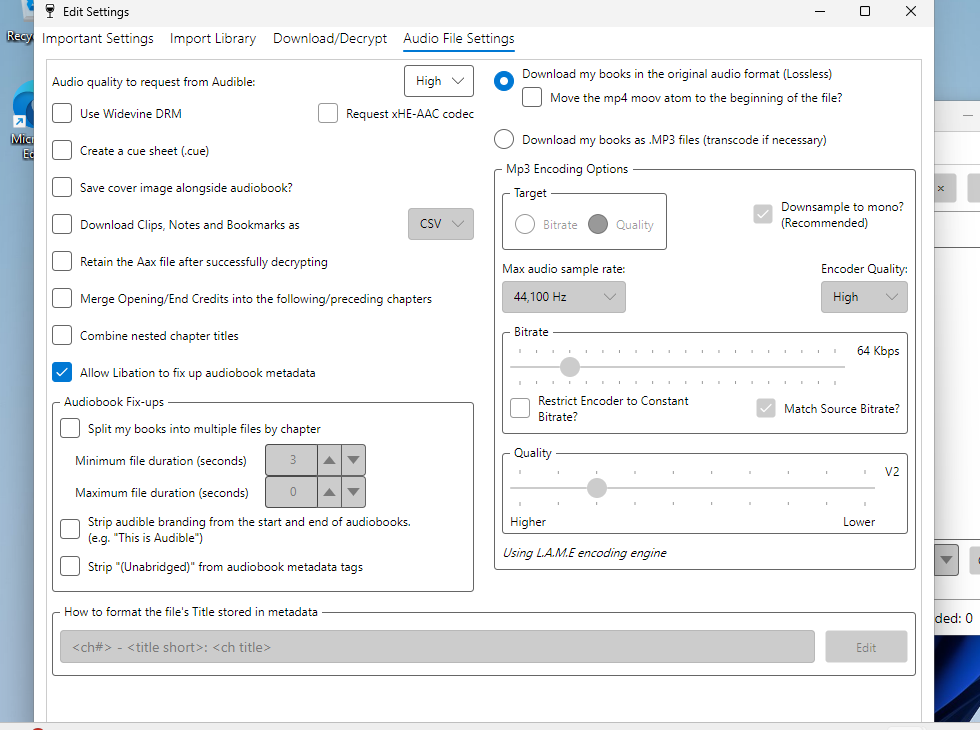Check Strip audible branding from audiobooks
The height and width of the screenshot is (730, 980).
[70, 529]
